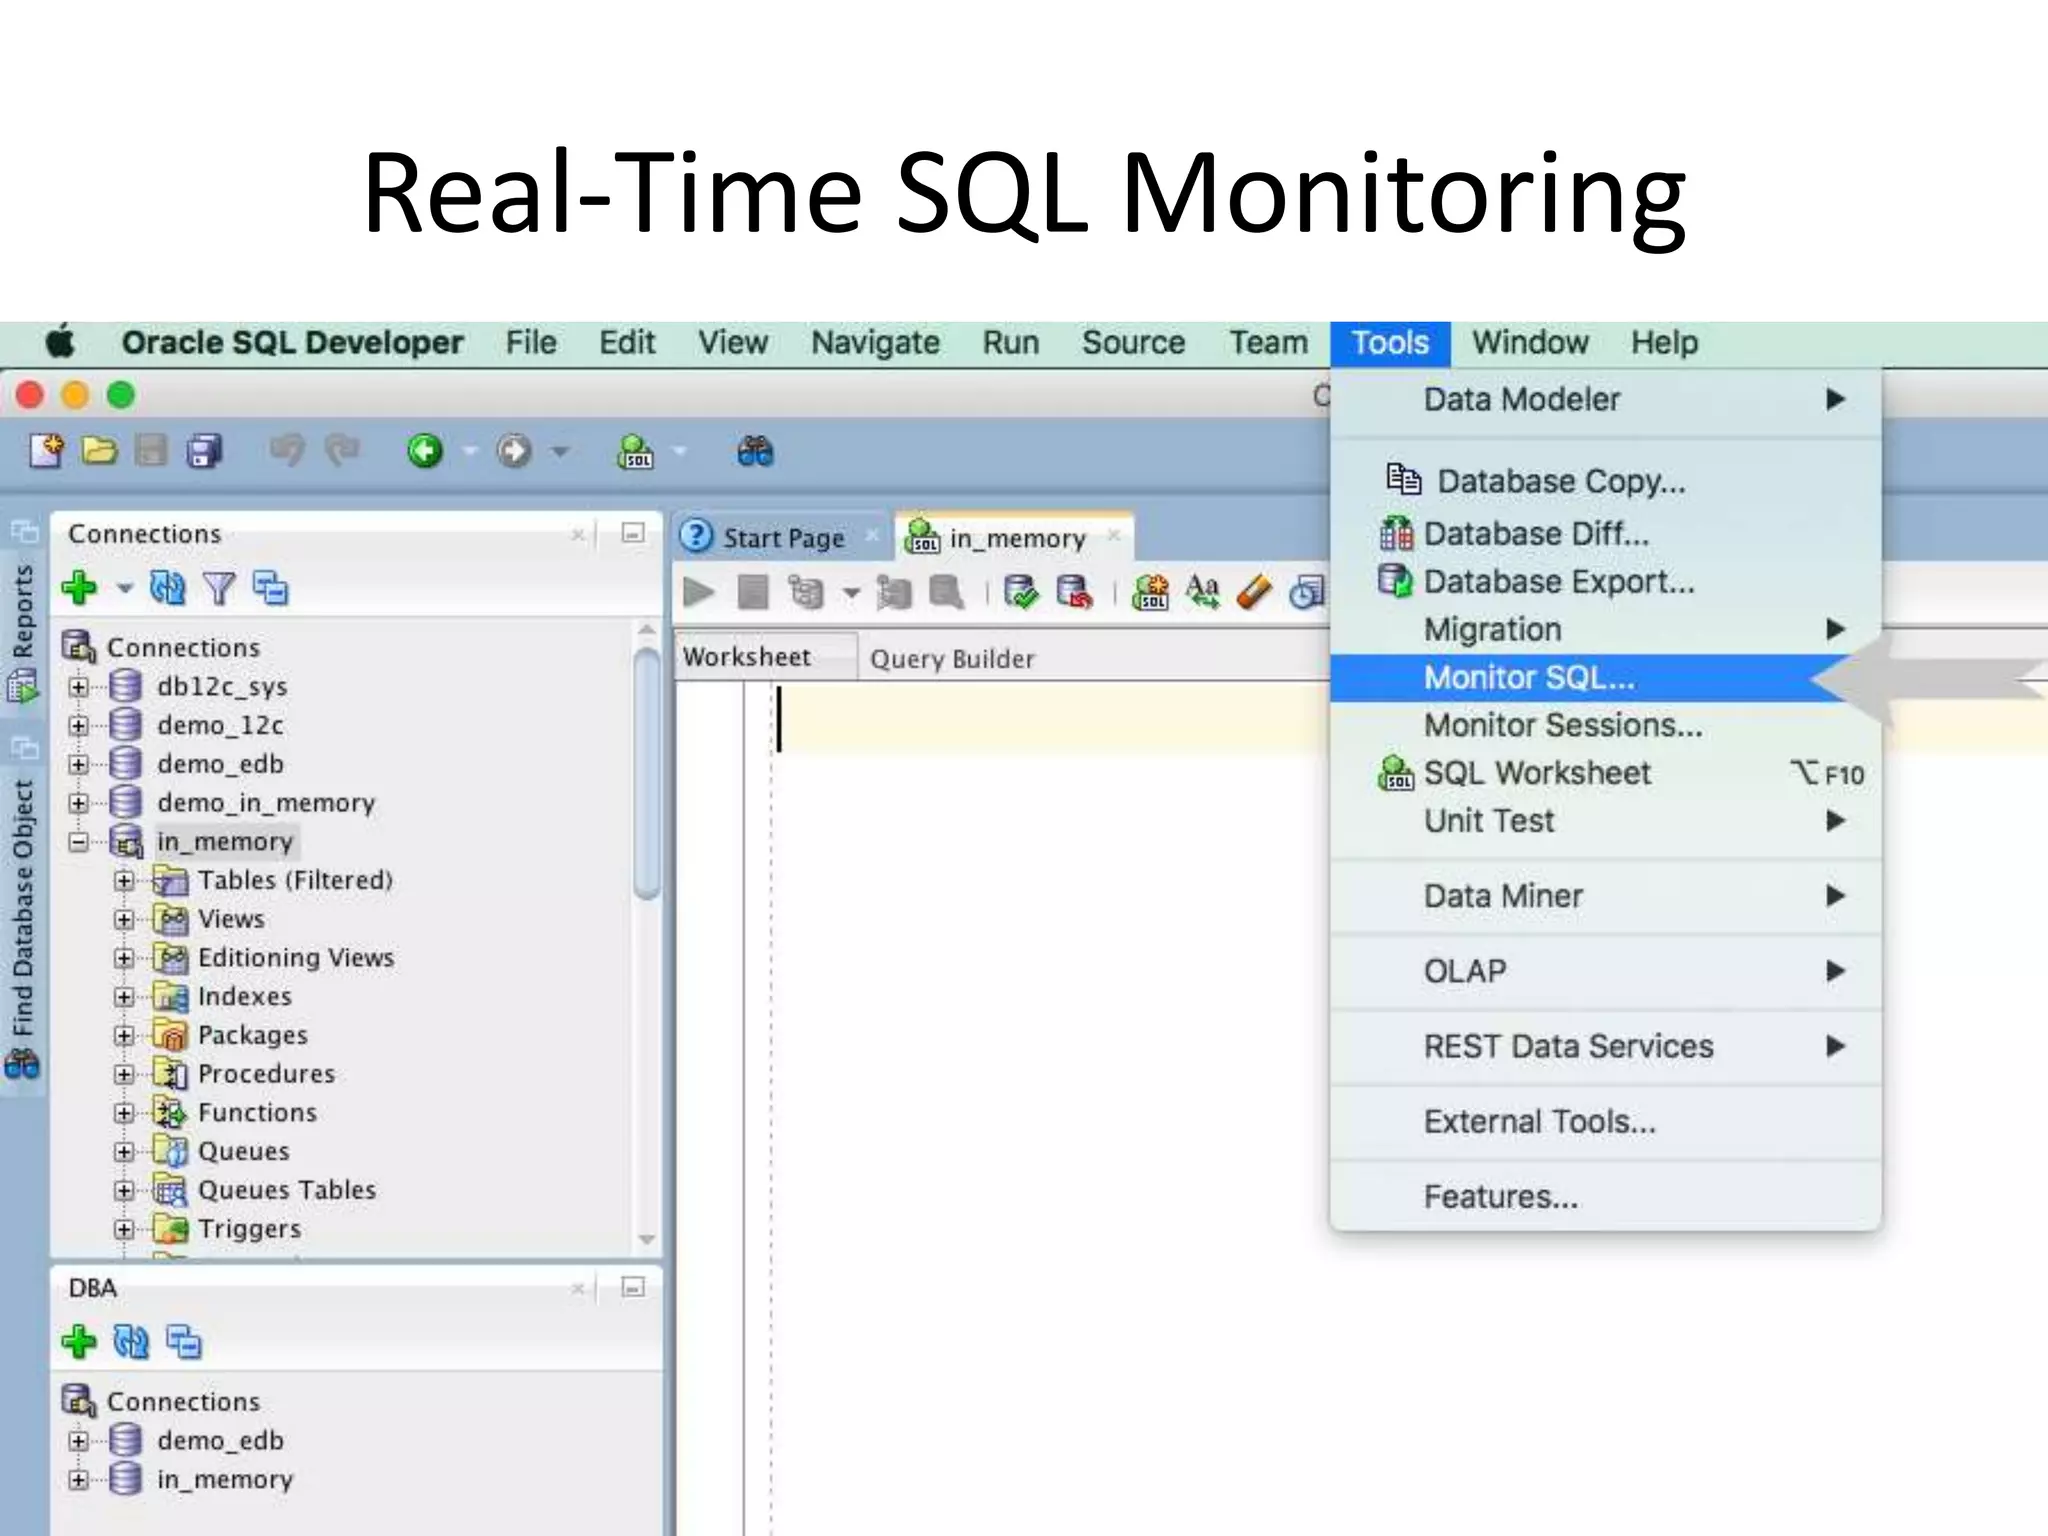Minimize the Connections panel

633,534
